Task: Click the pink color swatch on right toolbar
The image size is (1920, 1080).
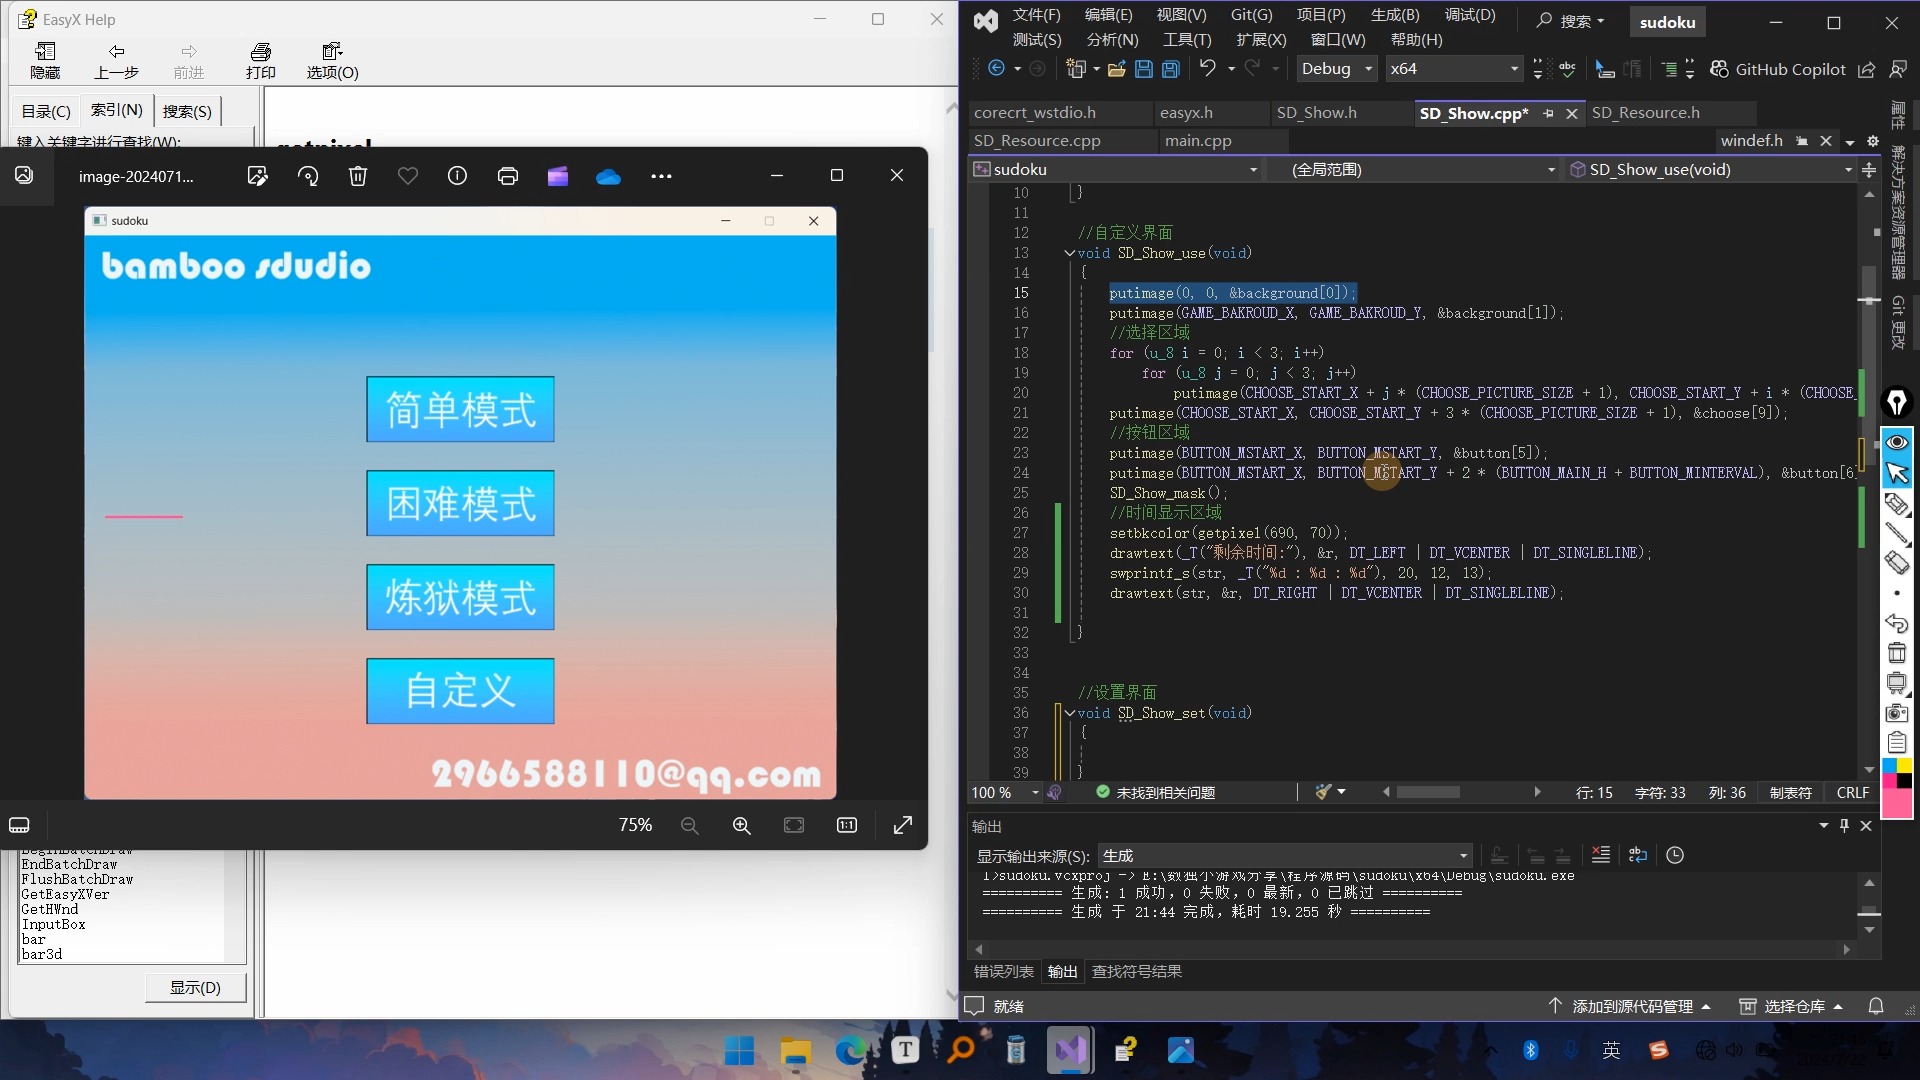Action: [1896, 804]
